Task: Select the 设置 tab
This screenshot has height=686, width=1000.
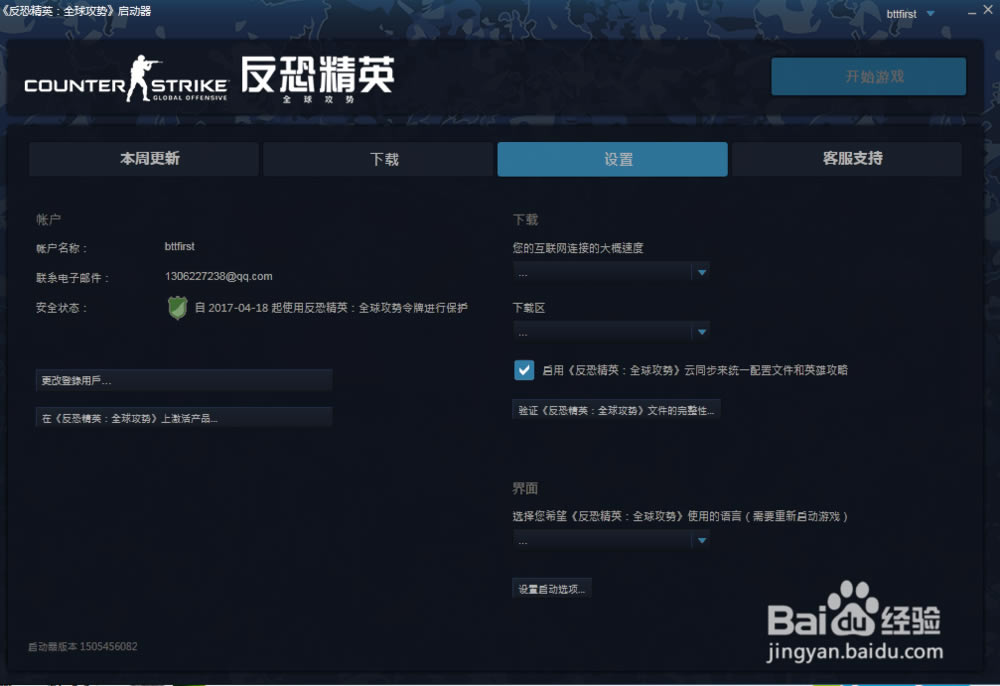Action: 612,159
